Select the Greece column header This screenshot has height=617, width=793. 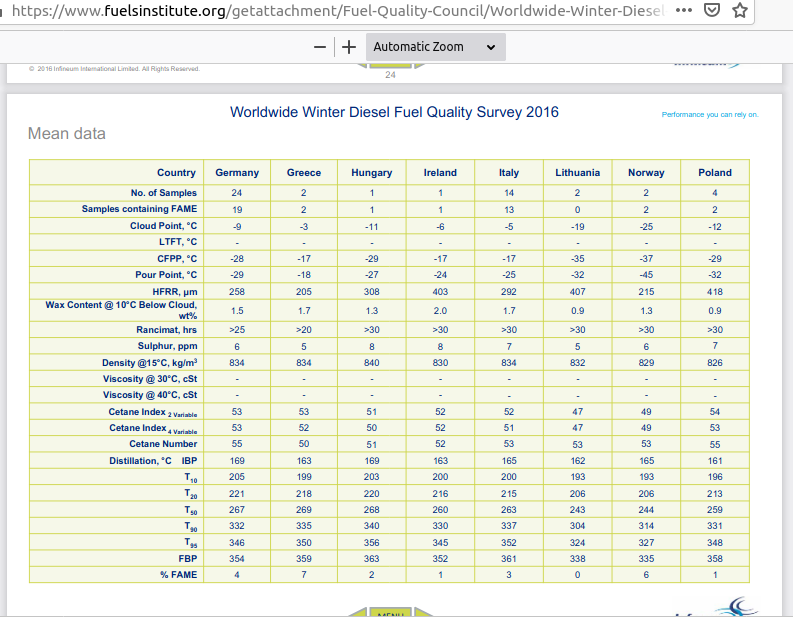(303, 172)
